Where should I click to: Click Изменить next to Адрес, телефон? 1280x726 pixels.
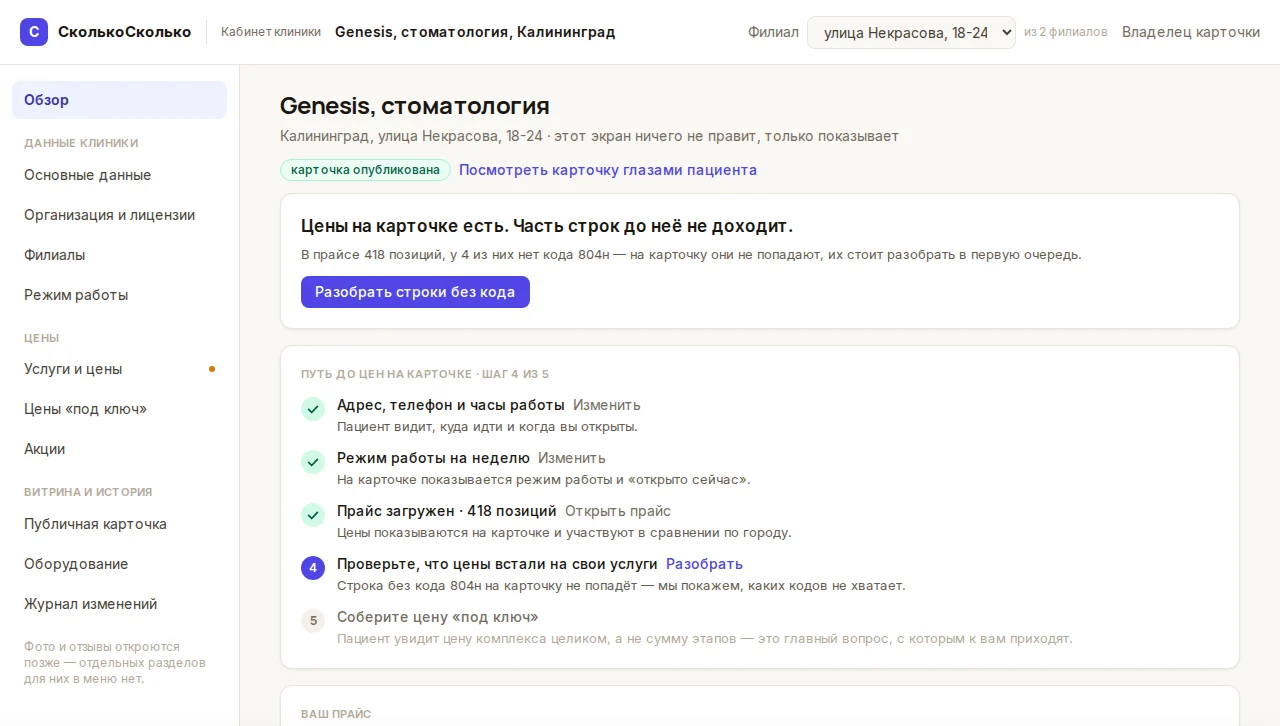[607, 405]
